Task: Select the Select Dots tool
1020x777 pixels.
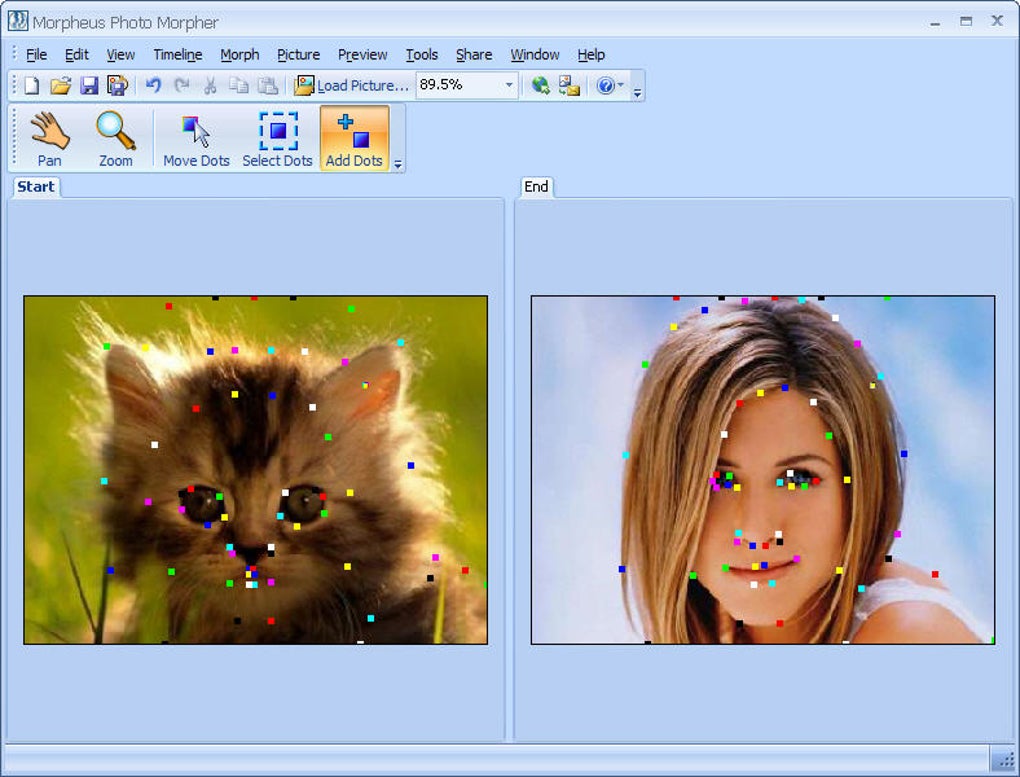Action: click(x=278, y=139)
